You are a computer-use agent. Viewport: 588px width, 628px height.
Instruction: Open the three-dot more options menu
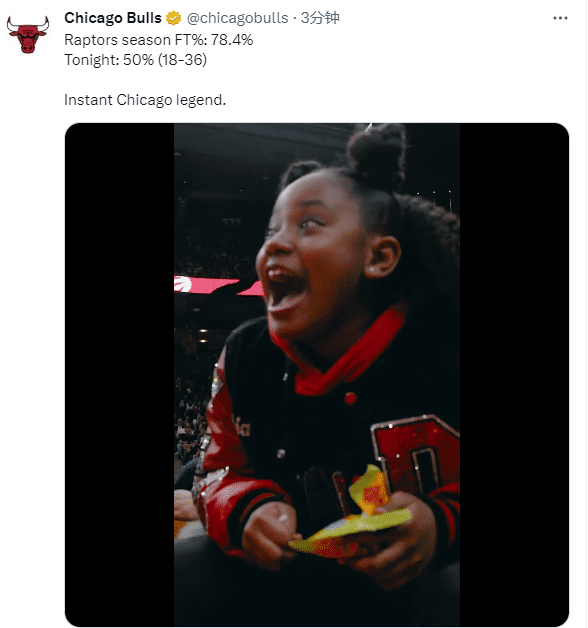pyautogui.click(x=560, y=18)
